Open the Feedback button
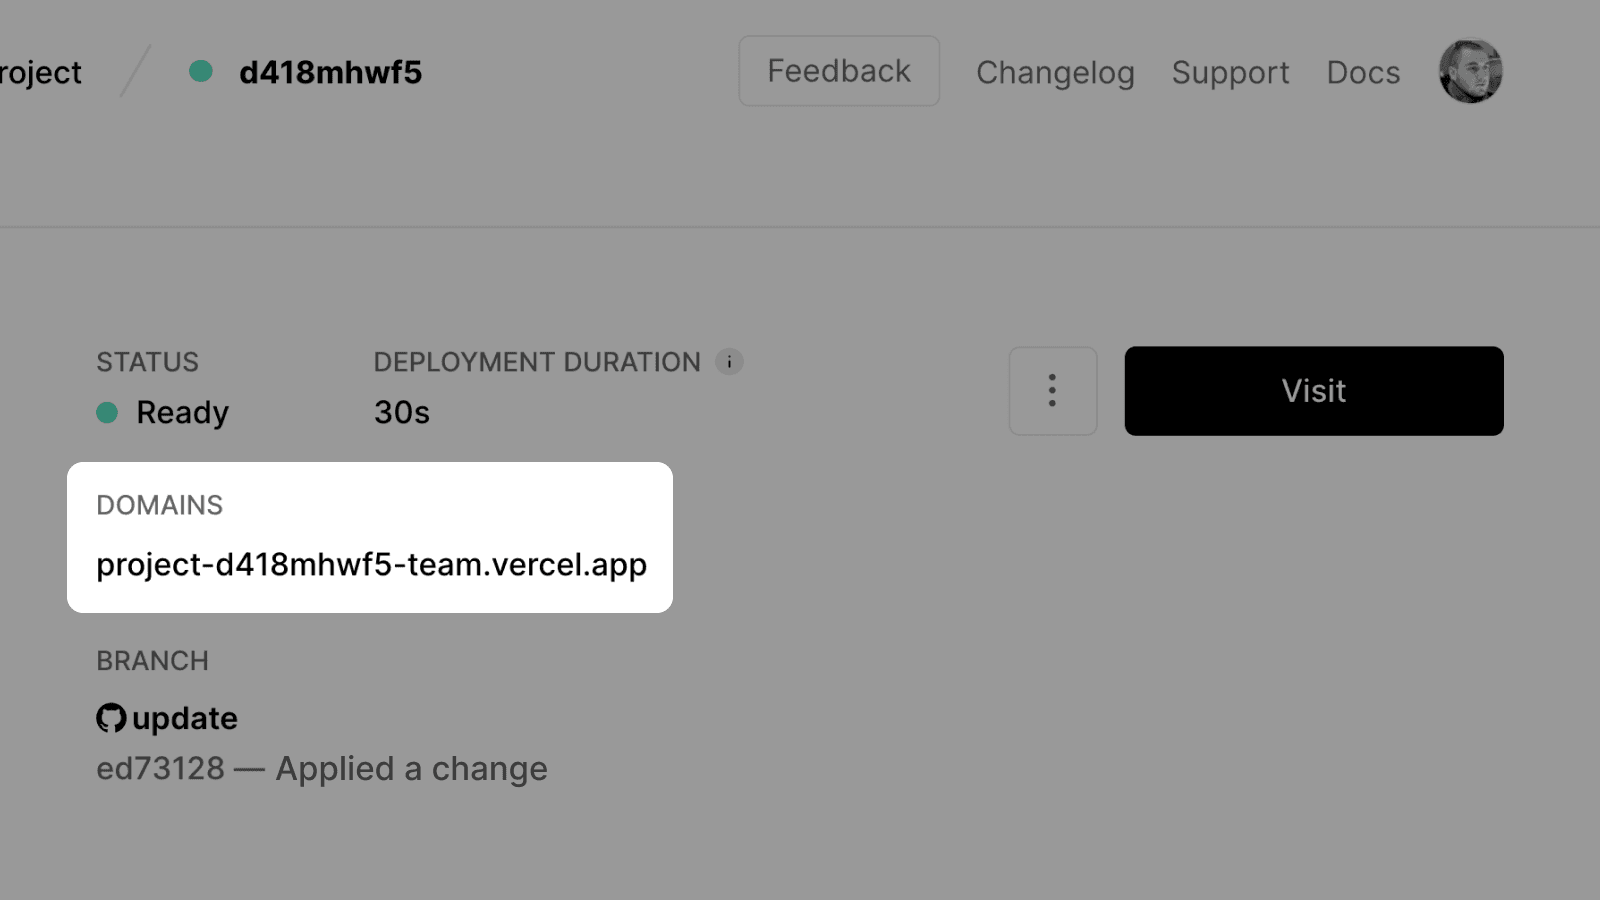This screenshot has height=900, width=1600. pyautogui.click(x=838, y=71)
